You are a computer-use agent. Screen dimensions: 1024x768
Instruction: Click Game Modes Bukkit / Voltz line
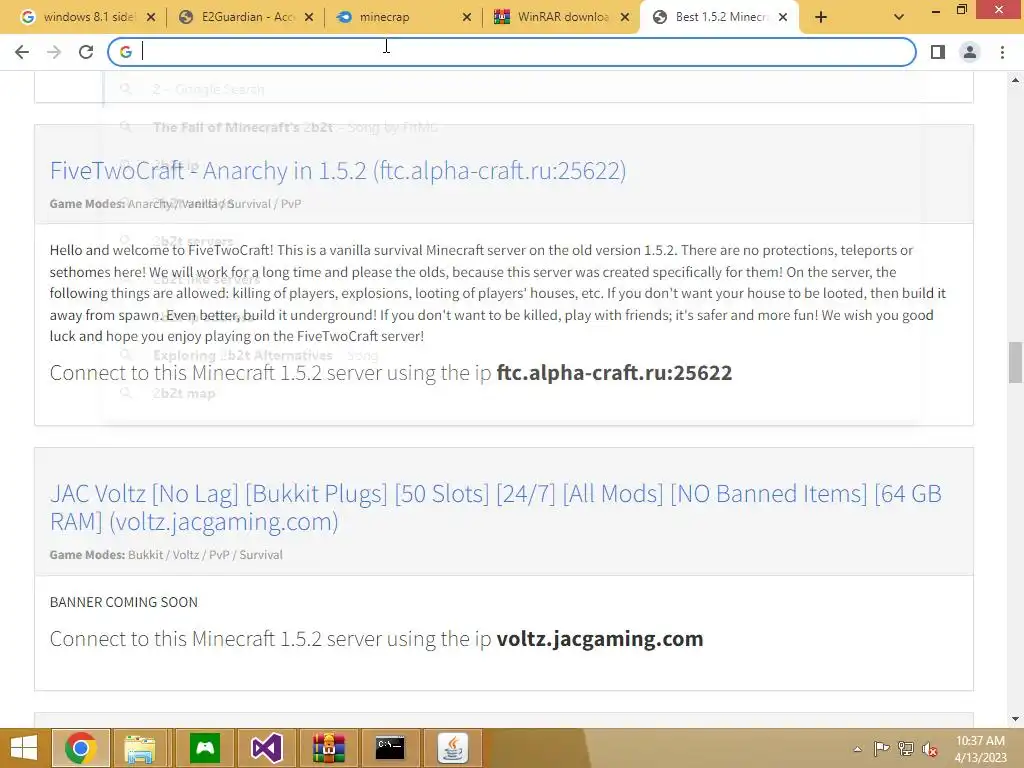(x=166, y=555)
